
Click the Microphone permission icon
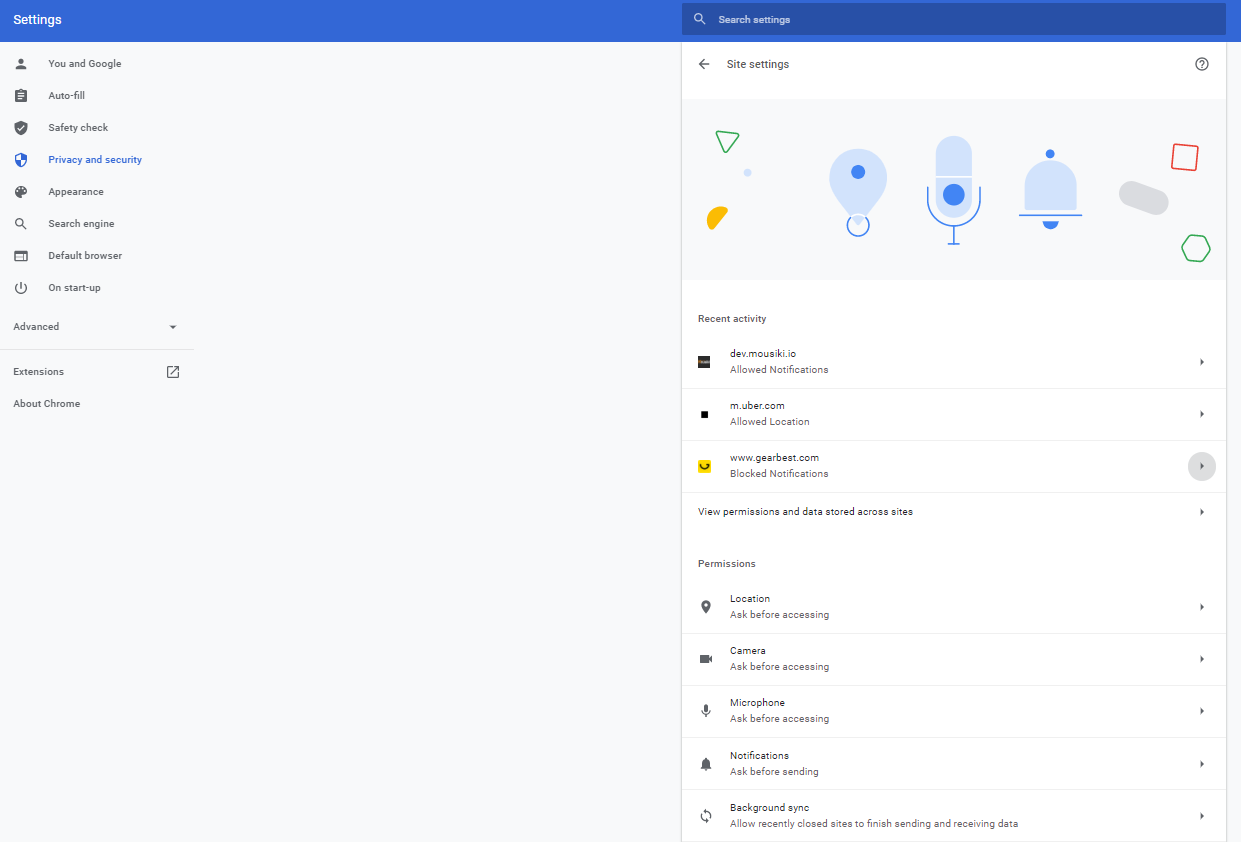[706, 711]
